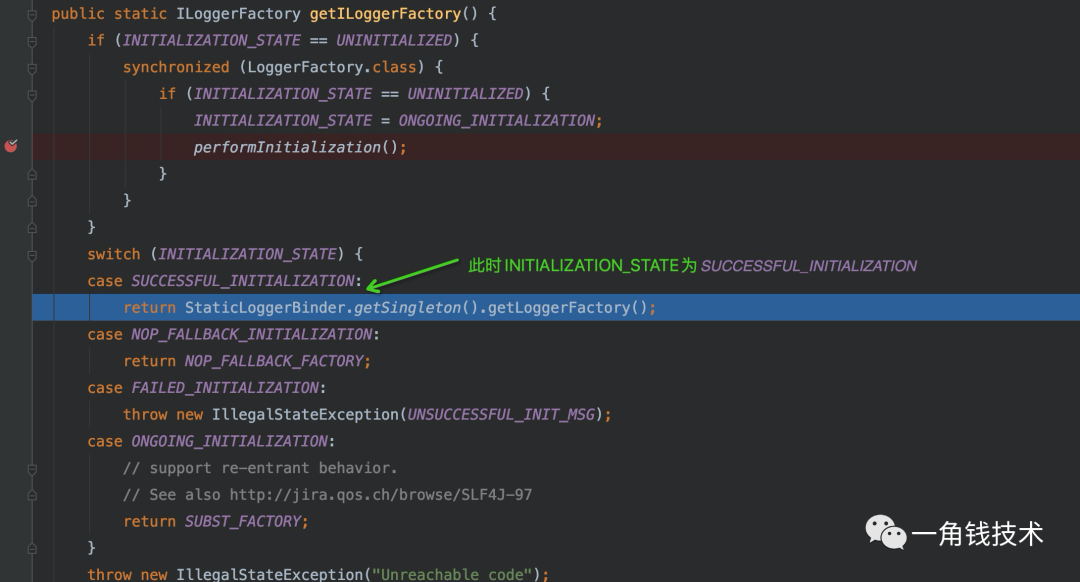Click the "Unreachable code" string literal
The width and height of the screenshot is (1080, 582).
coord(452,574)
